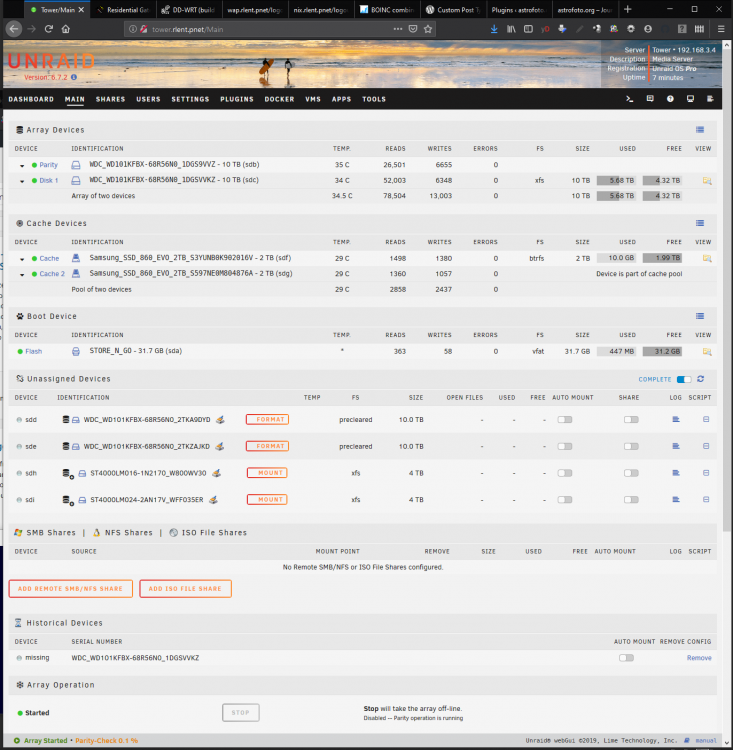Browse Disk 1 contents via view folder icon
733x750 pixels.
coord(707,180)
